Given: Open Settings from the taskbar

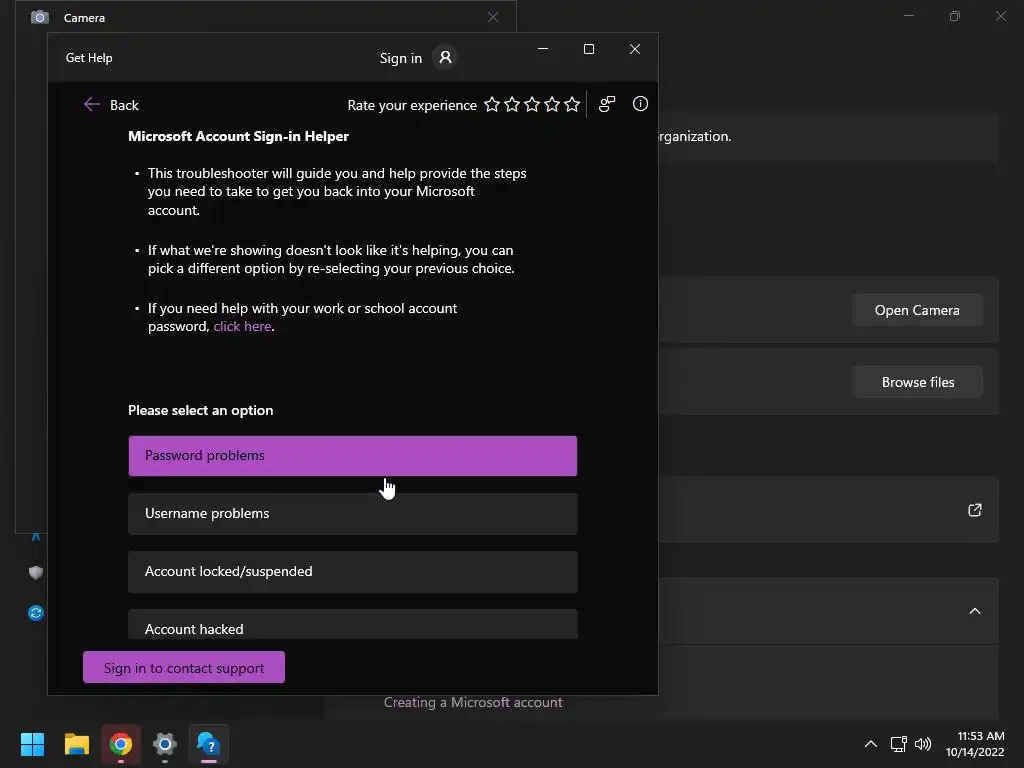Looking at the screenshot, I should click(165, 744).
